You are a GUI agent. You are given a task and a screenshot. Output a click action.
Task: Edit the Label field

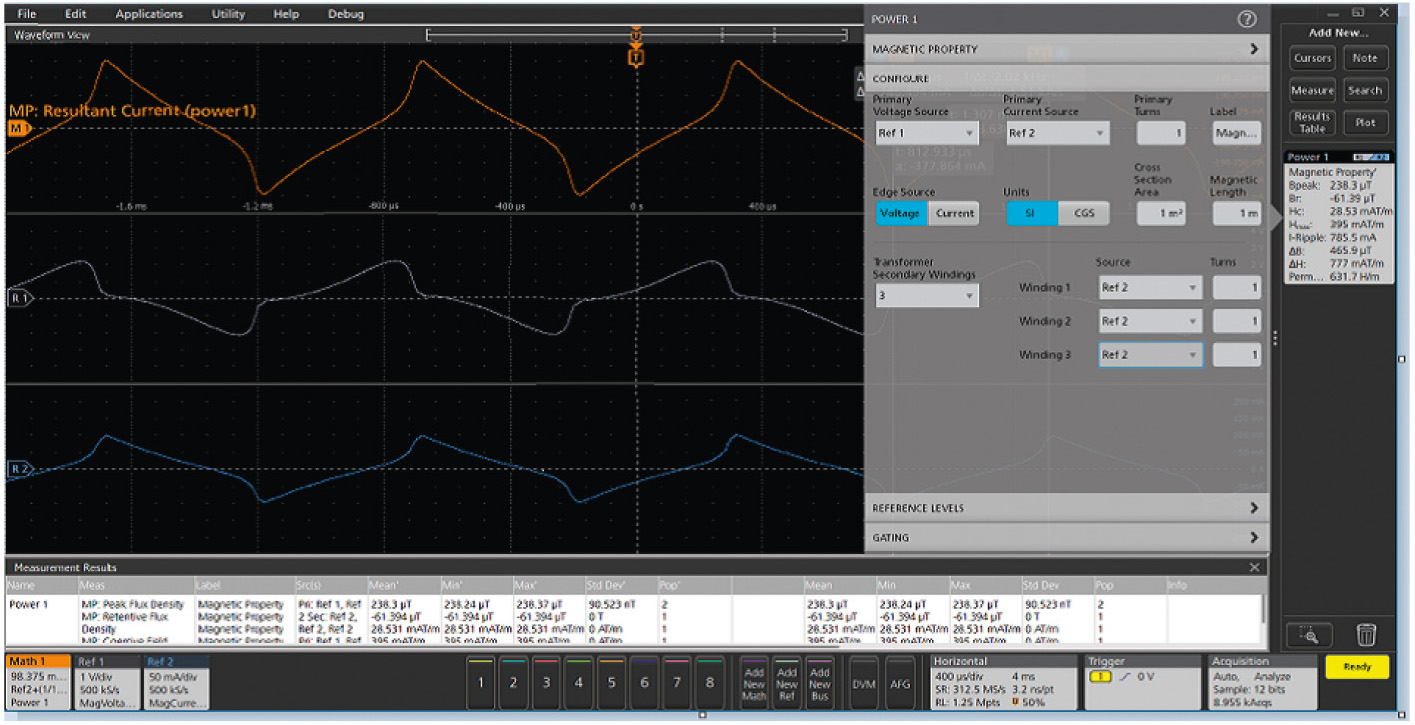tap(1237, 132)
